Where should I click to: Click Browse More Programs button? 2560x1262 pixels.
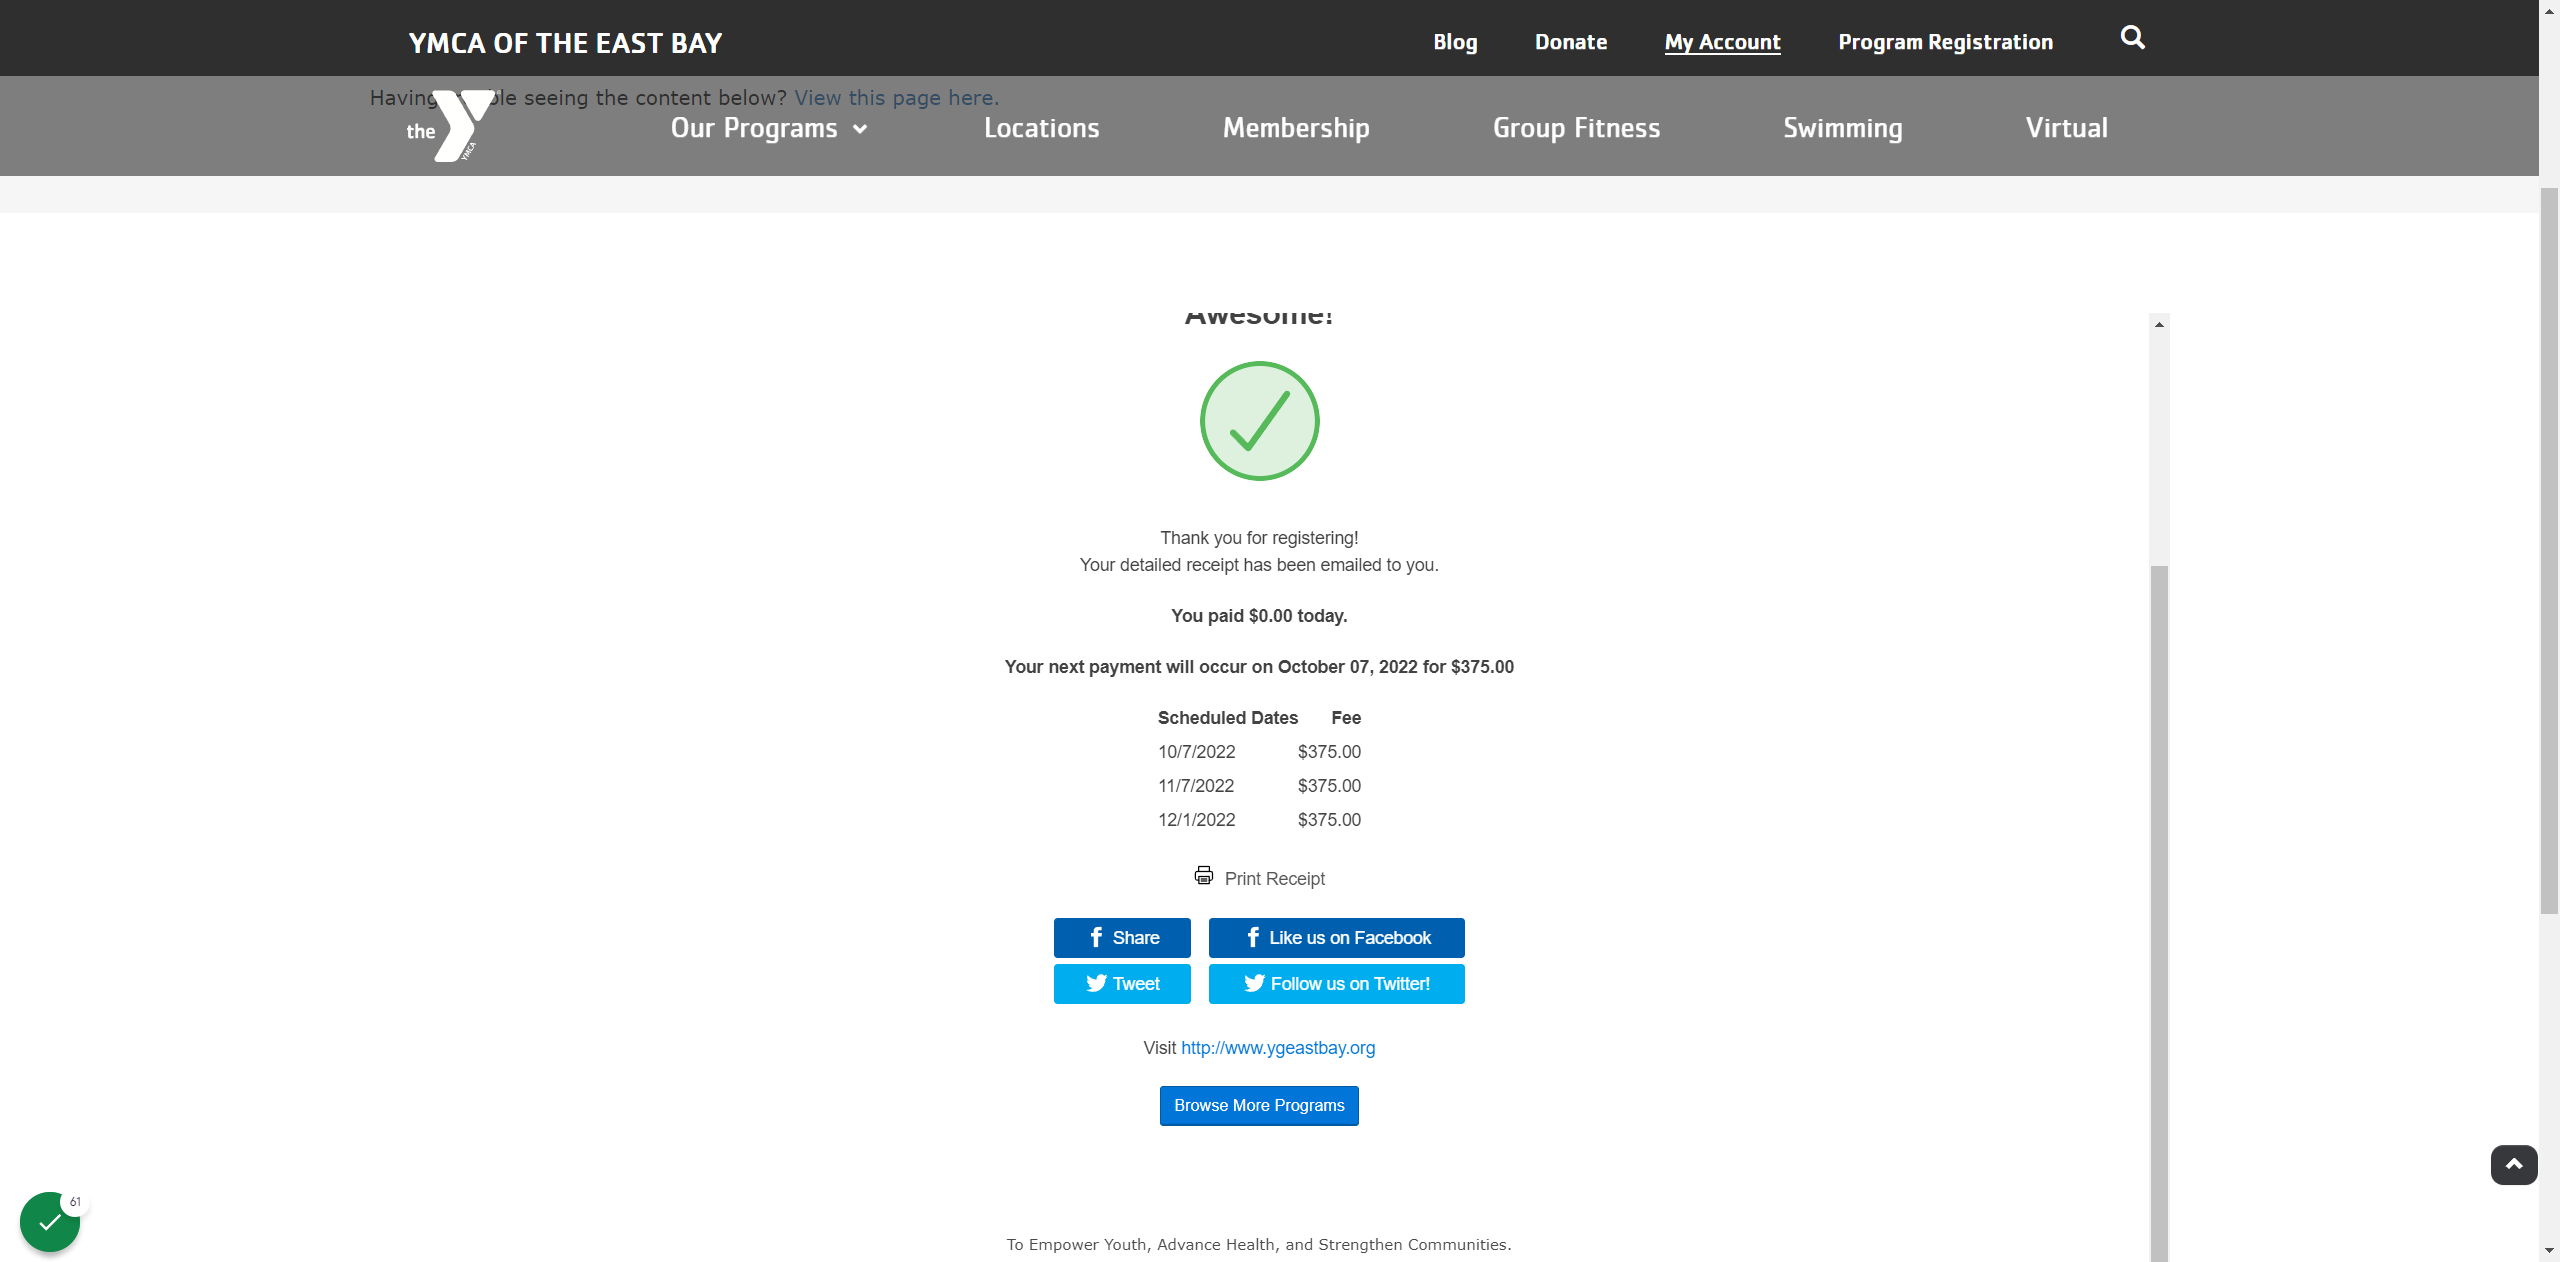pyautogui.click(x=1259, y=1106)
